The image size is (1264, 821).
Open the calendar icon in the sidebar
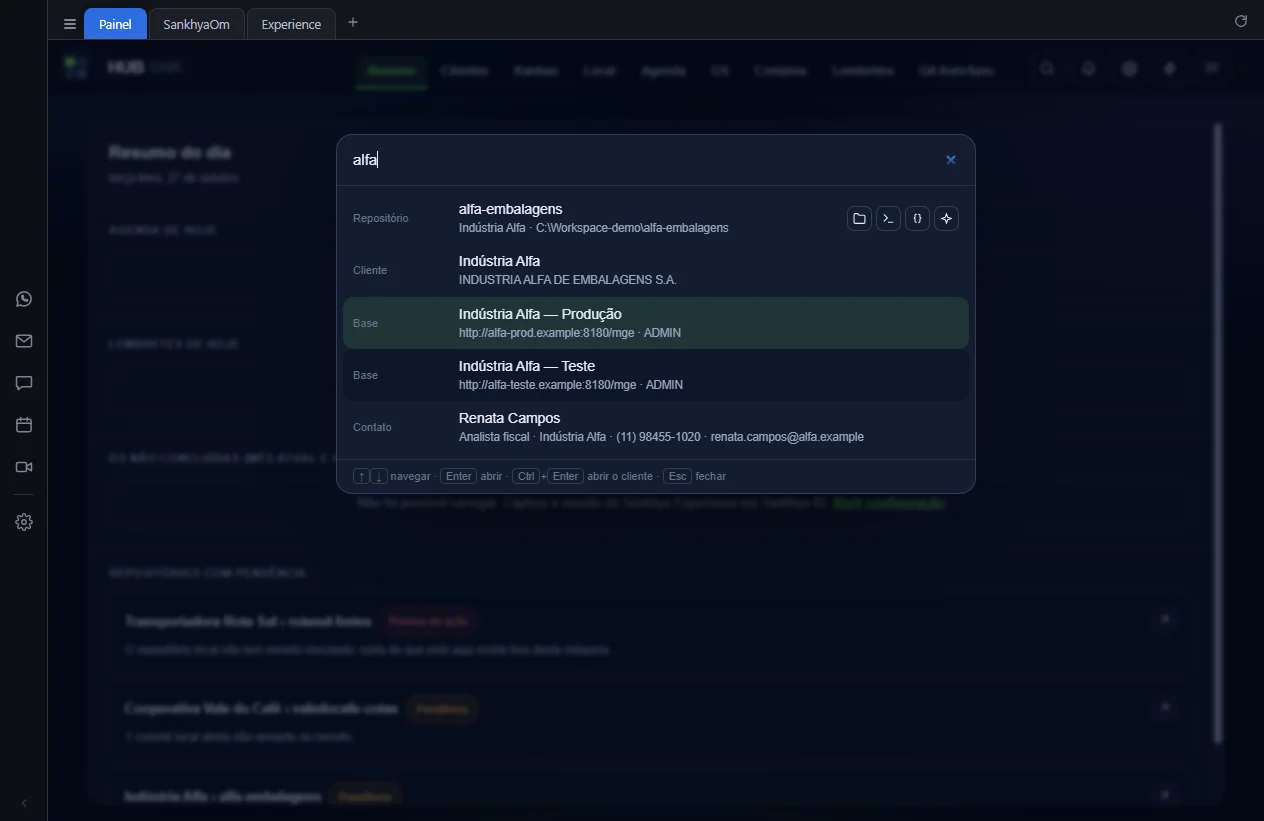pyautogui.click(x=24, y=425)
